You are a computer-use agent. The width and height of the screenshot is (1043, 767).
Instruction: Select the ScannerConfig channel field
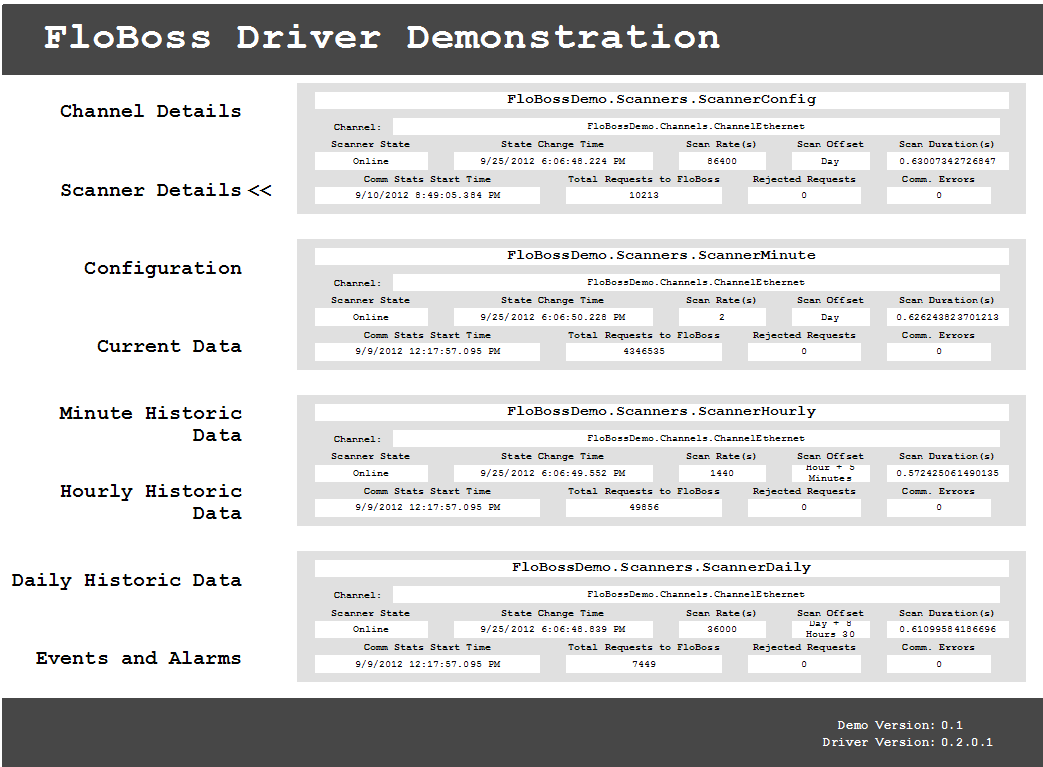click(x=696, y=126)
